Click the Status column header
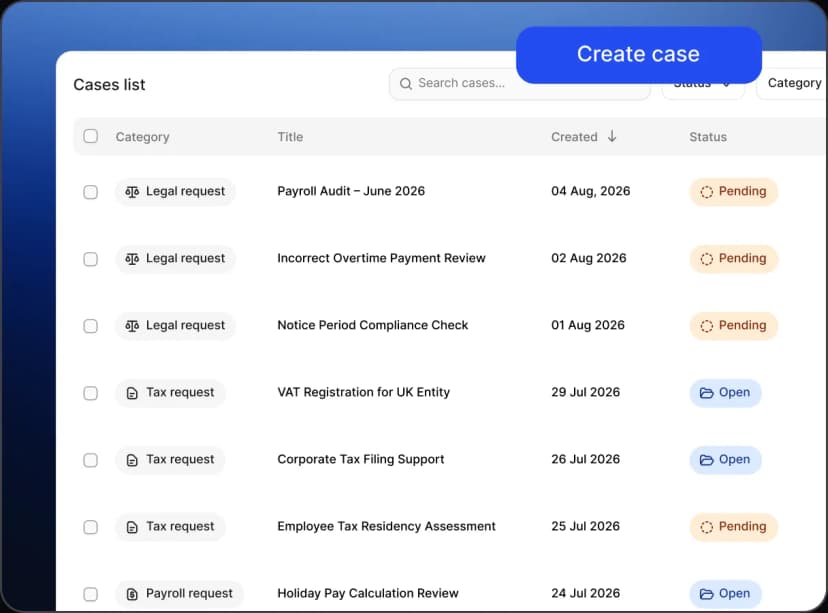The height and width of the screenshot is (613, 828). pyautogui.click(x=708, y=137)
